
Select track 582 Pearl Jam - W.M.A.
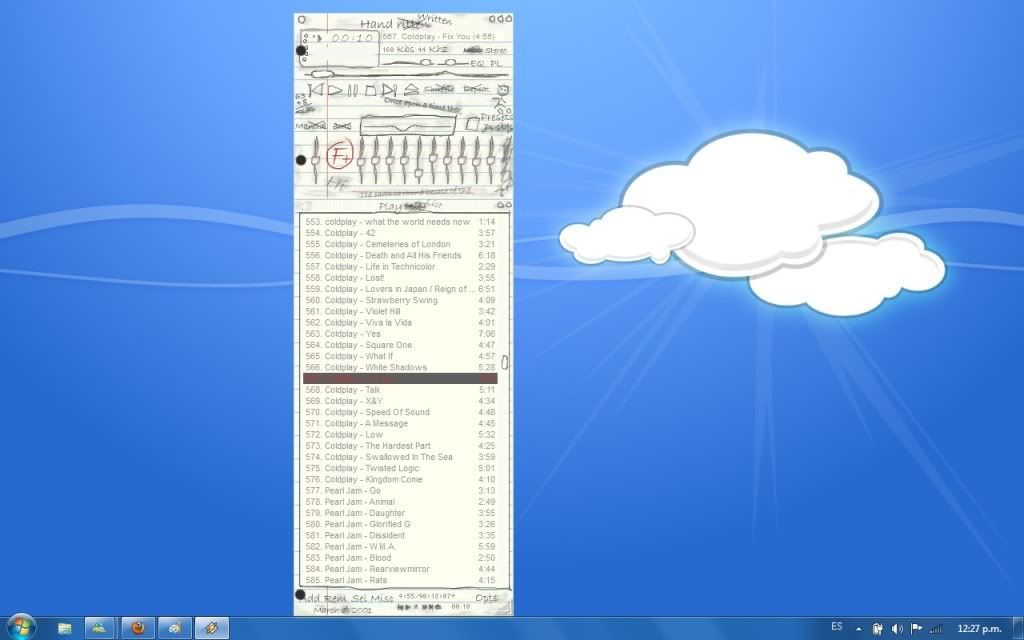pos(400,547)
